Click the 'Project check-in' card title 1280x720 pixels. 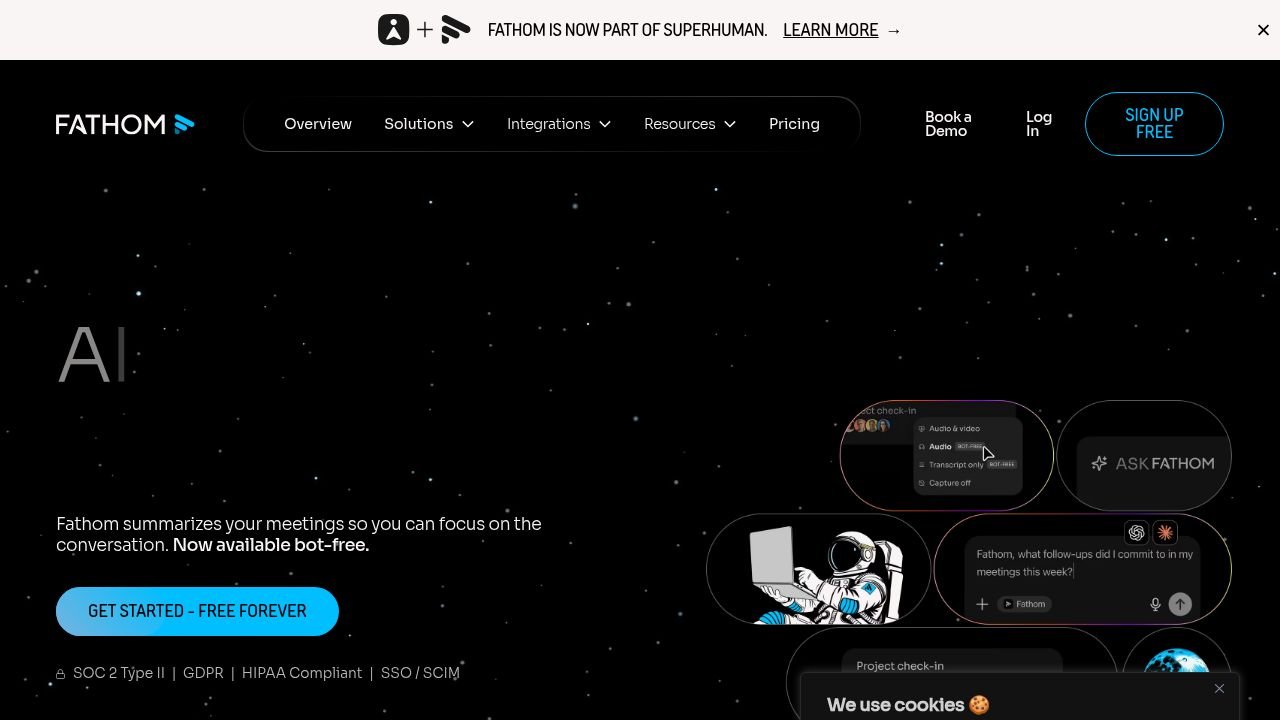900,666
